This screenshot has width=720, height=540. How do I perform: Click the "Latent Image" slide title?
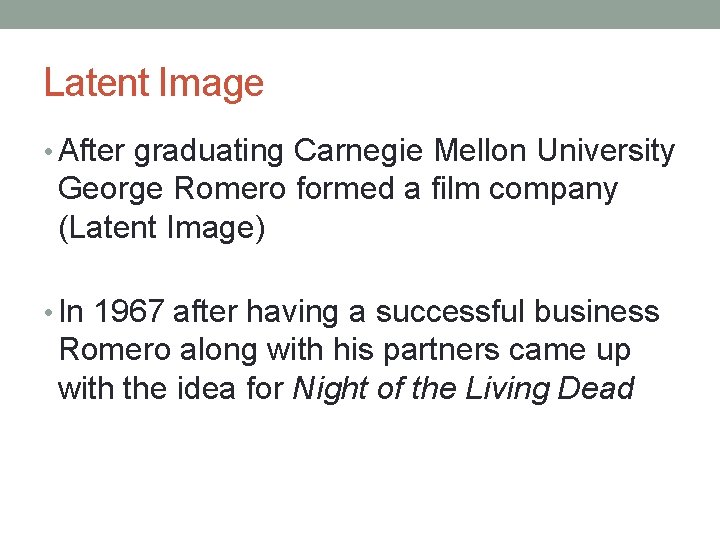[154, 83]
